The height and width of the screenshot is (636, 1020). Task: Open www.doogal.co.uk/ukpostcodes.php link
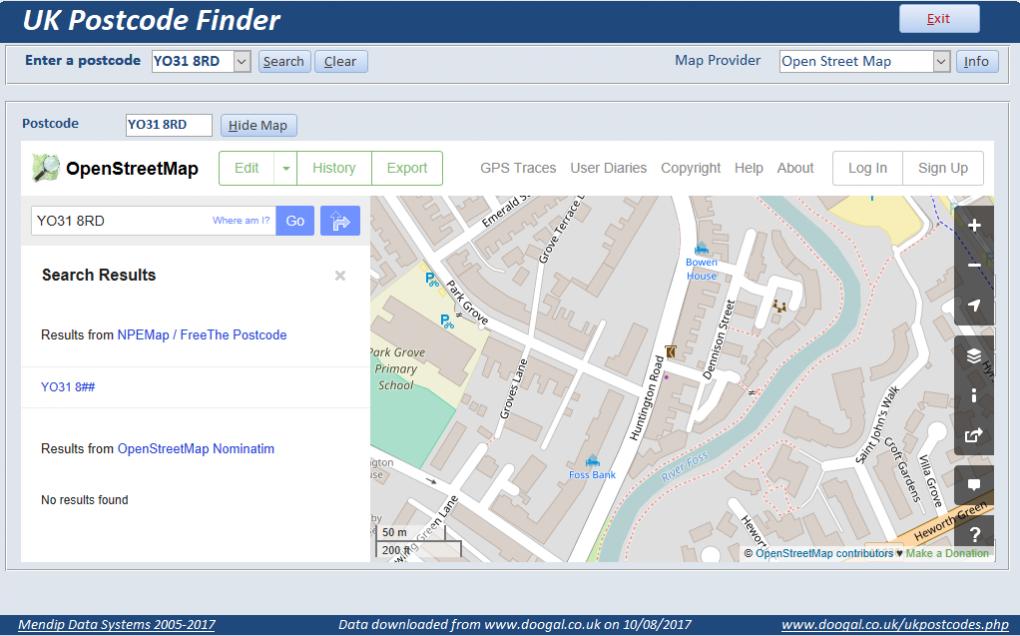click(x=894, y=625)
